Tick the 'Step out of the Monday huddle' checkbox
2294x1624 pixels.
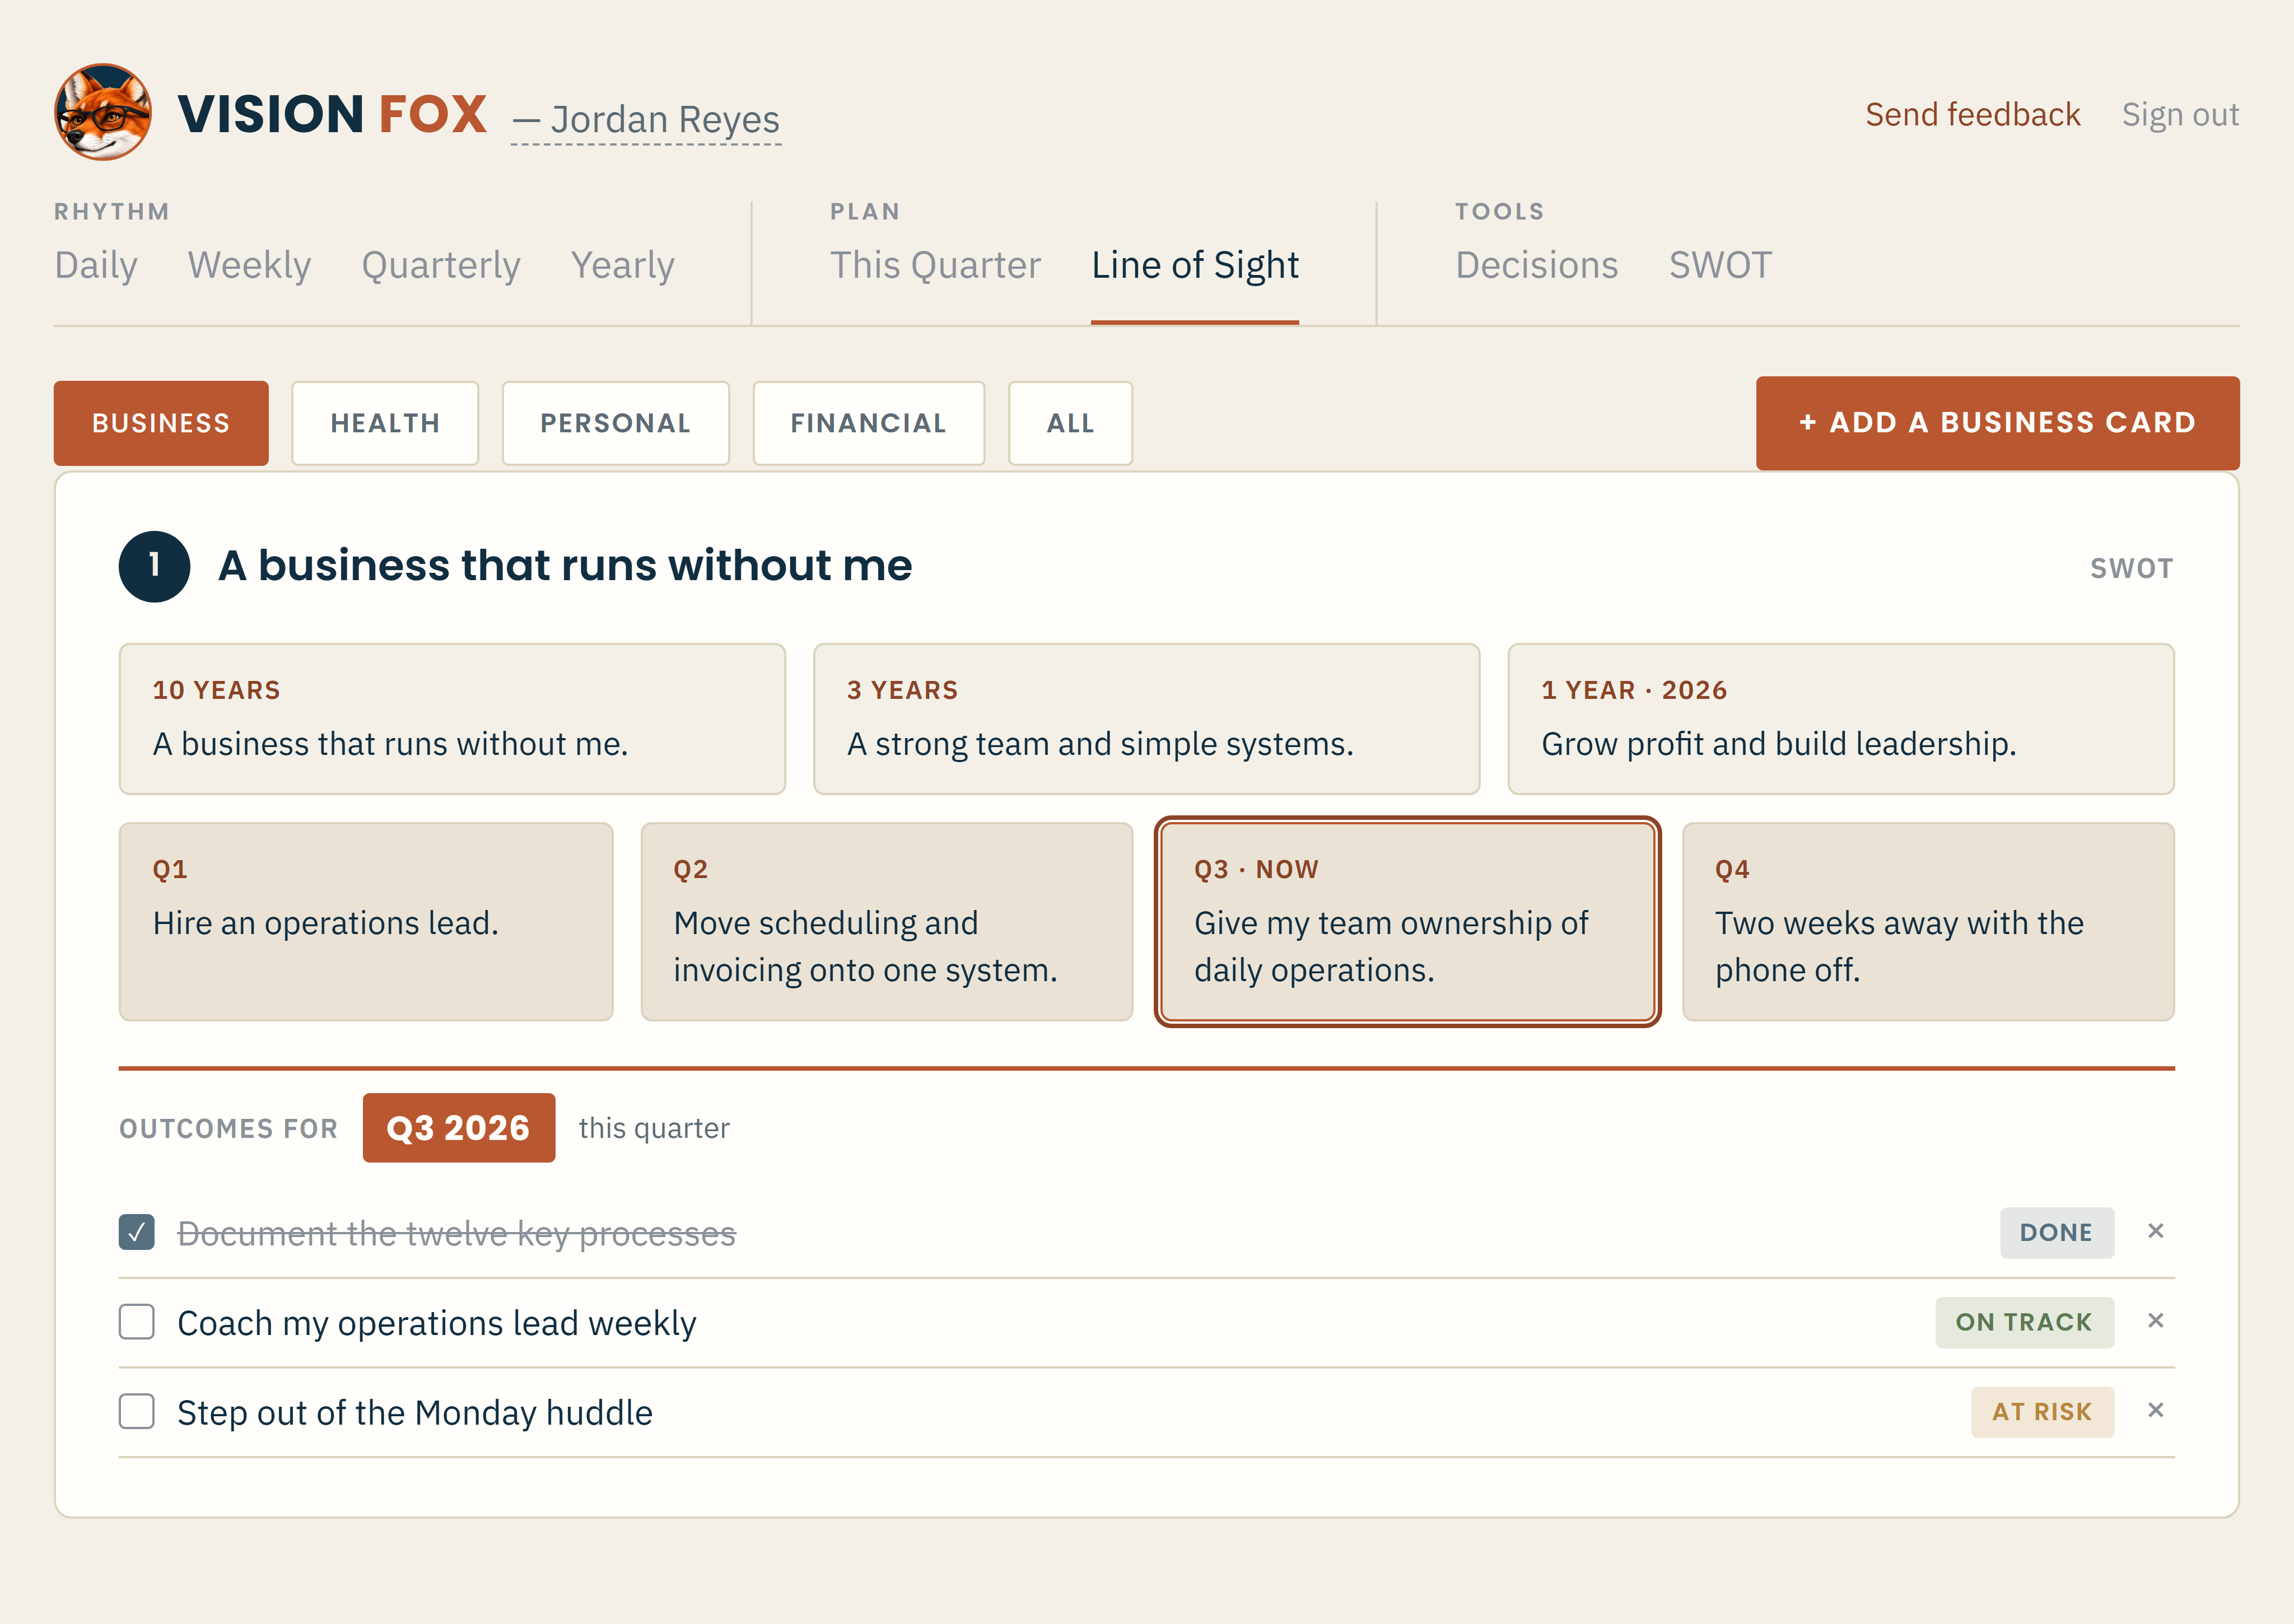pos(137,1411)
